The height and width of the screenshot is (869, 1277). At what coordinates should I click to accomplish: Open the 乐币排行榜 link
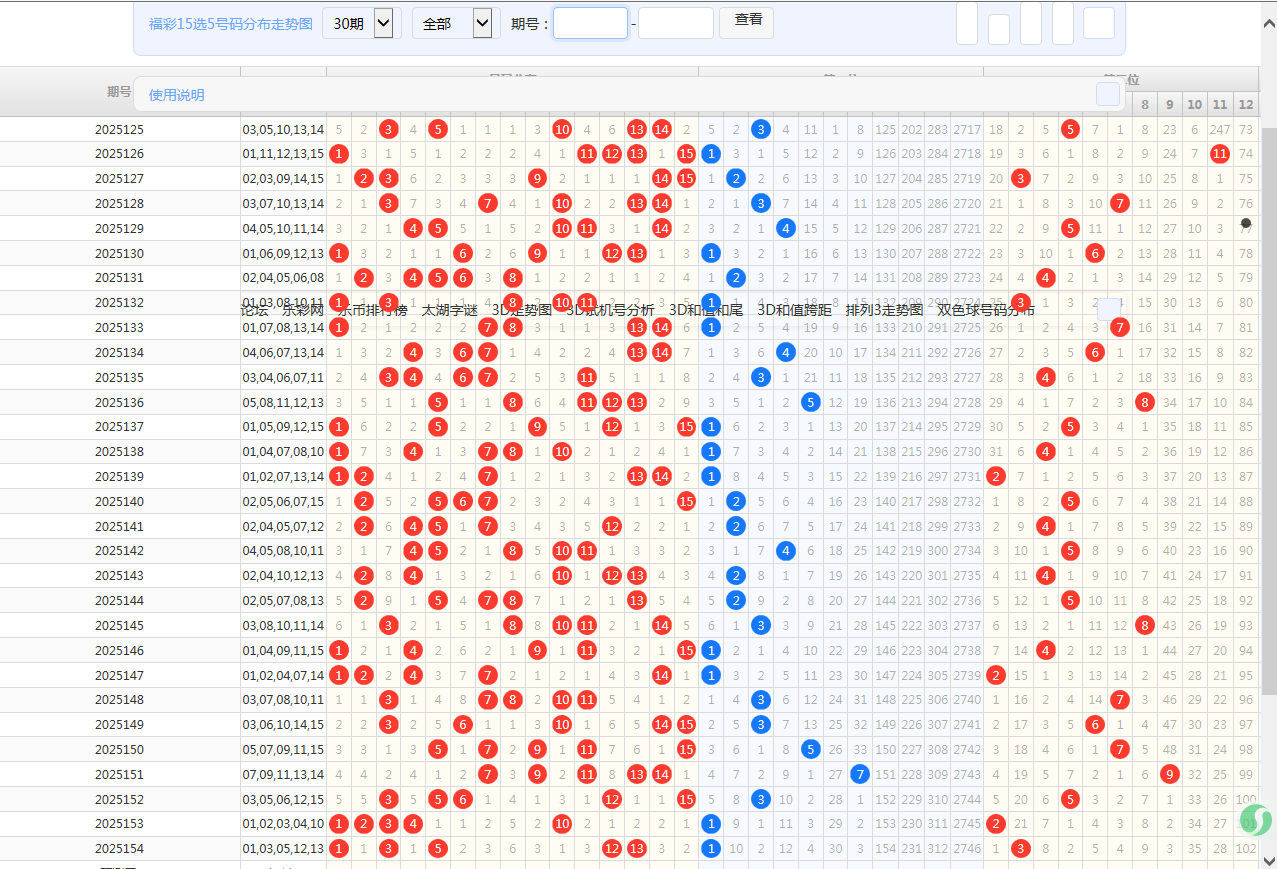coord(372,310)
